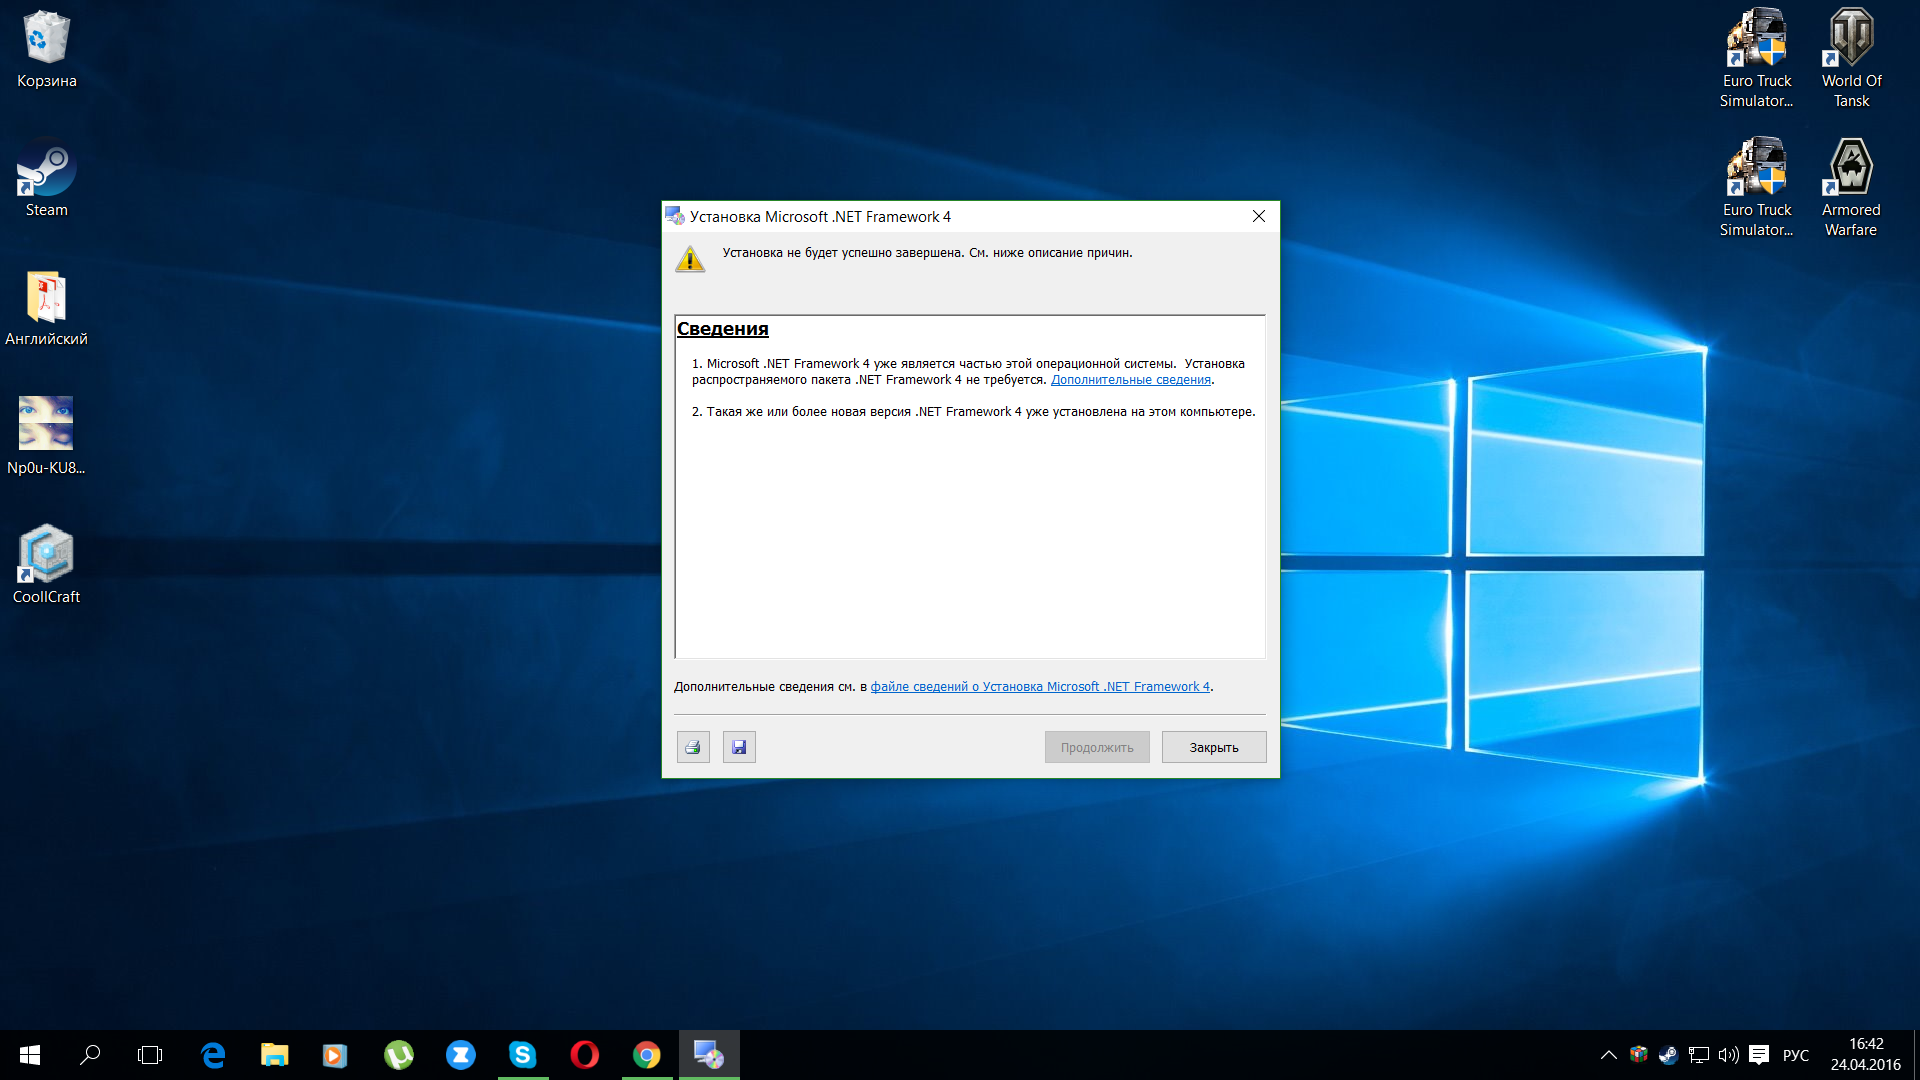Open the Steam desktop shortcut
Image resolution: width=1920 pixels, height=1080 pixels.
pyautogui.click(x=46, y=178)
